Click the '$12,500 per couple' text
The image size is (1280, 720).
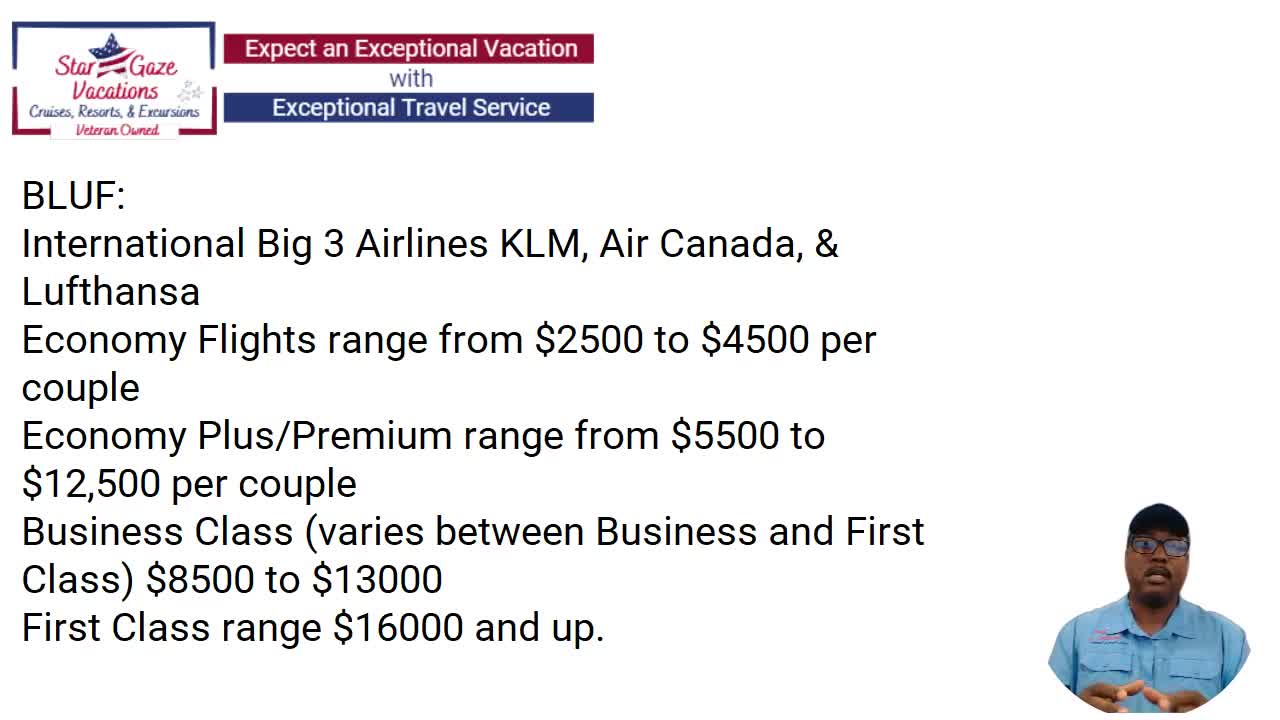(189, 484)
